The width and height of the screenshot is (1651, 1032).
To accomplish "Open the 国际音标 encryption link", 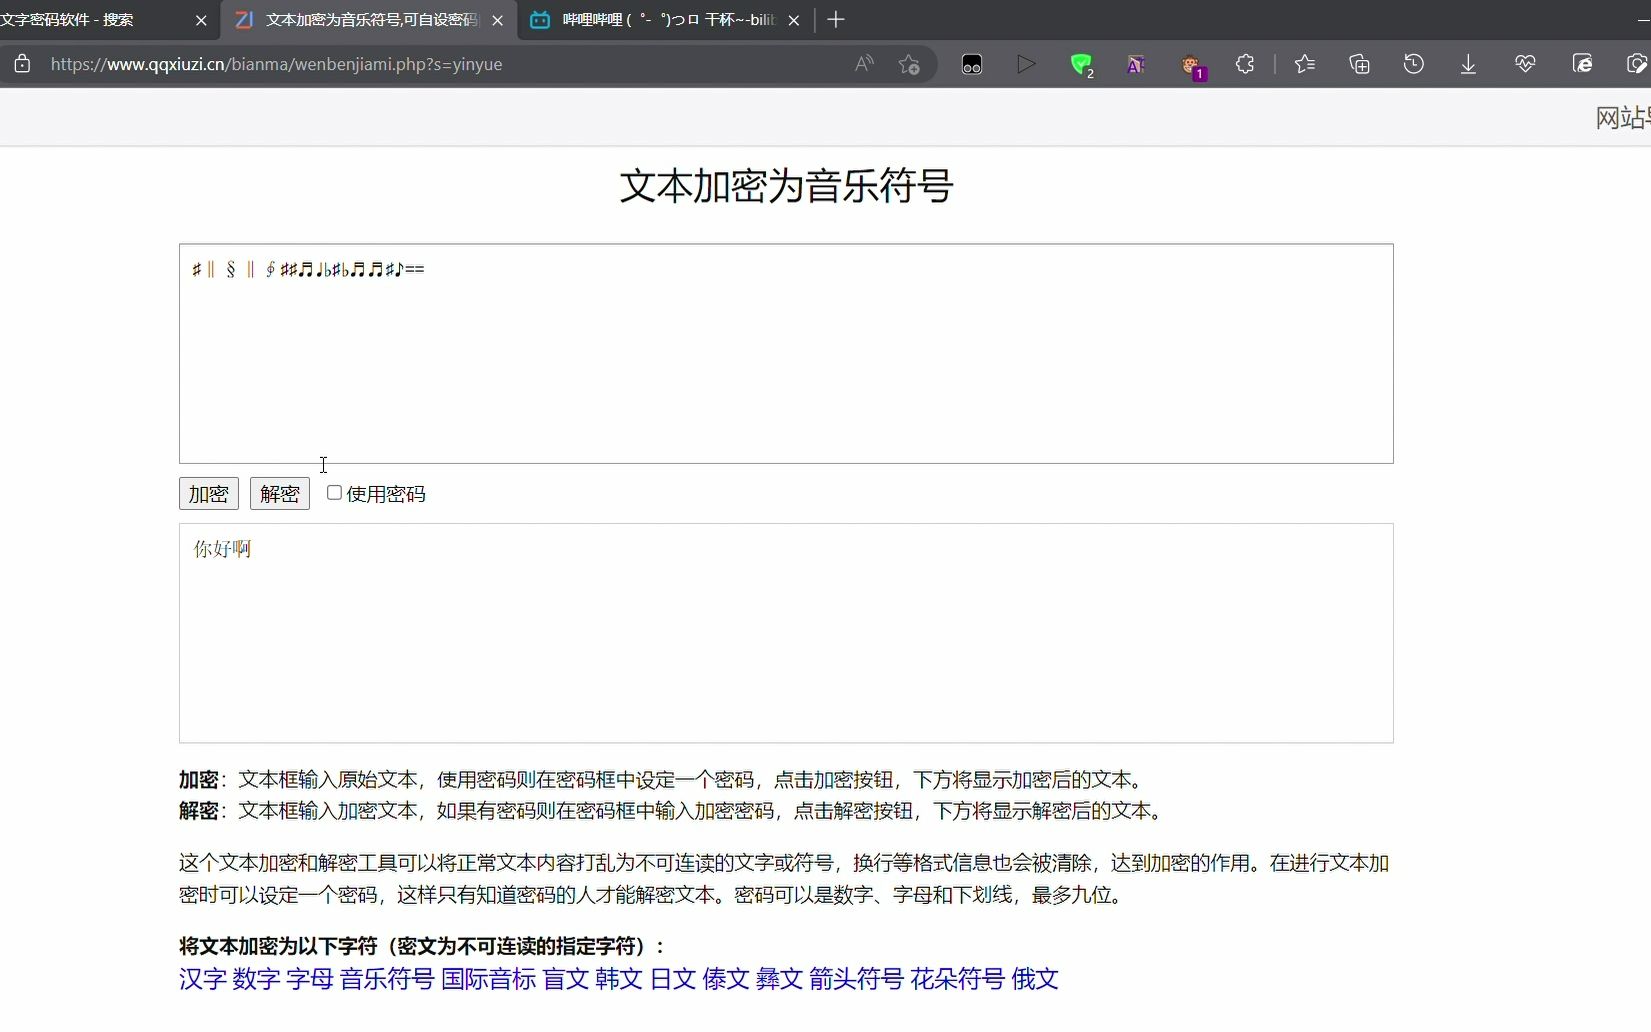I will pos(489,979).
